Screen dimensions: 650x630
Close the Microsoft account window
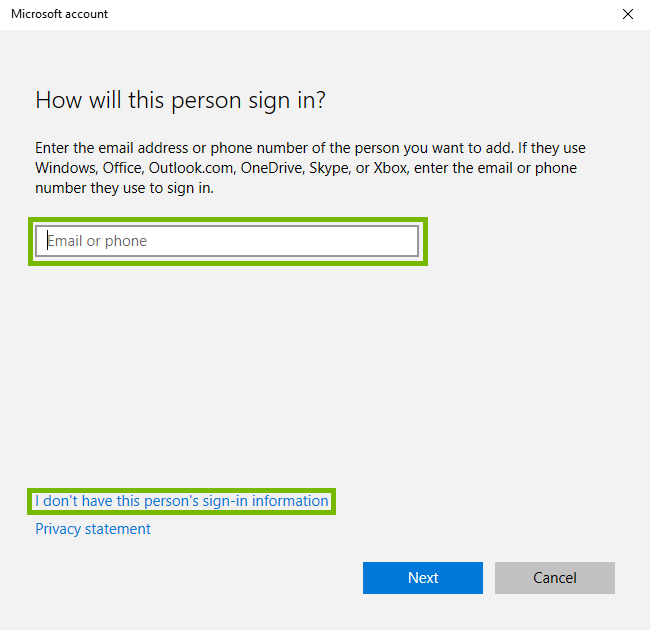click(628, 14)
